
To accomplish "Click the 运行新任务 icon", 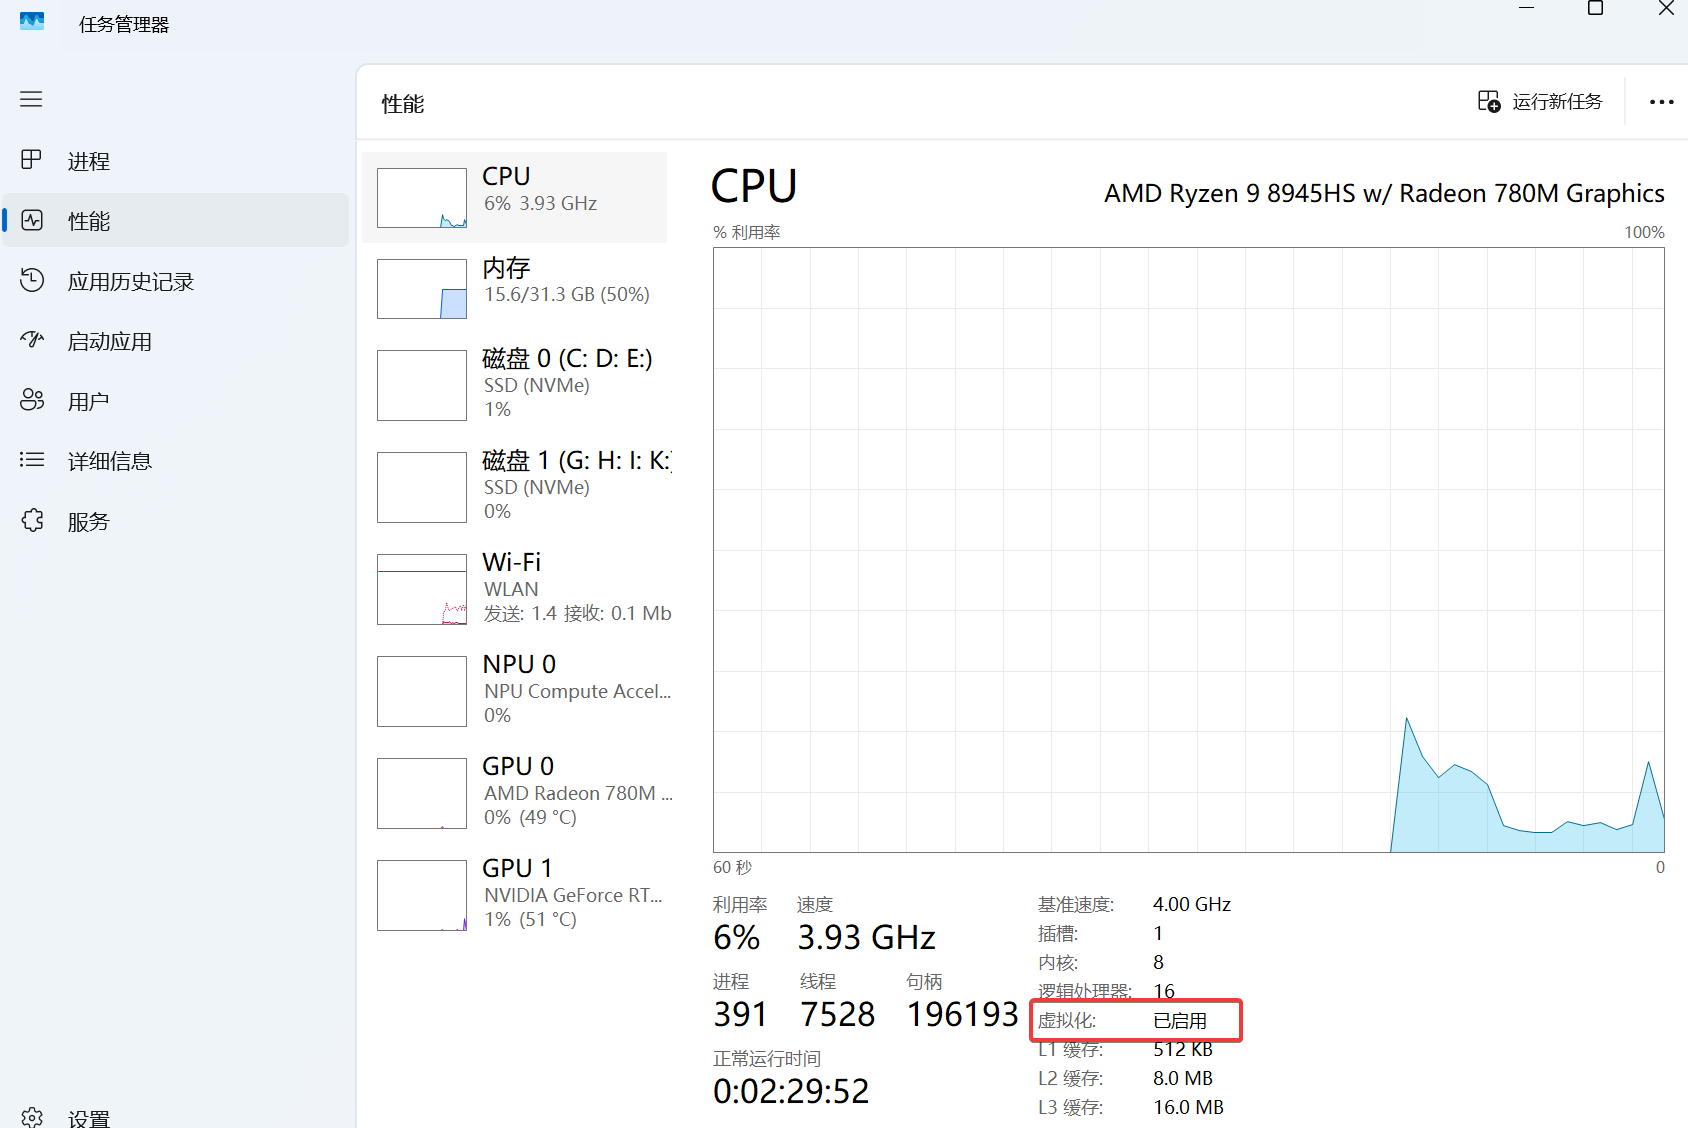I will click(1489, 101).
